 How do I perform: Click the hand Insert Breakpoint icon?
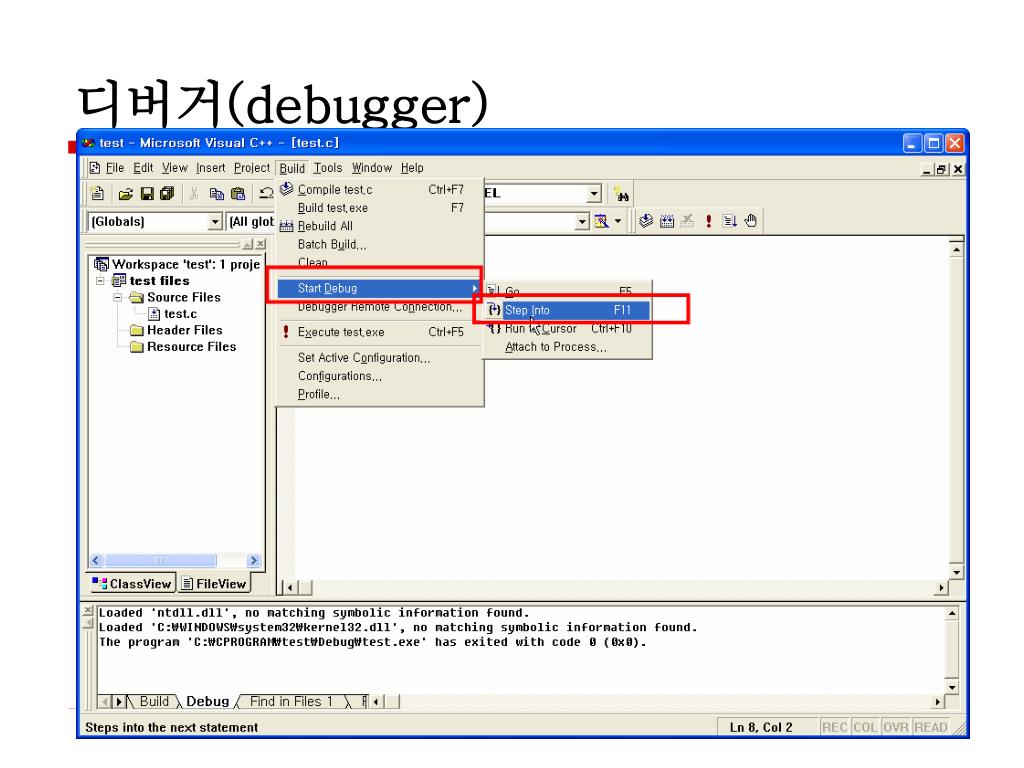(x=751, y=221)
